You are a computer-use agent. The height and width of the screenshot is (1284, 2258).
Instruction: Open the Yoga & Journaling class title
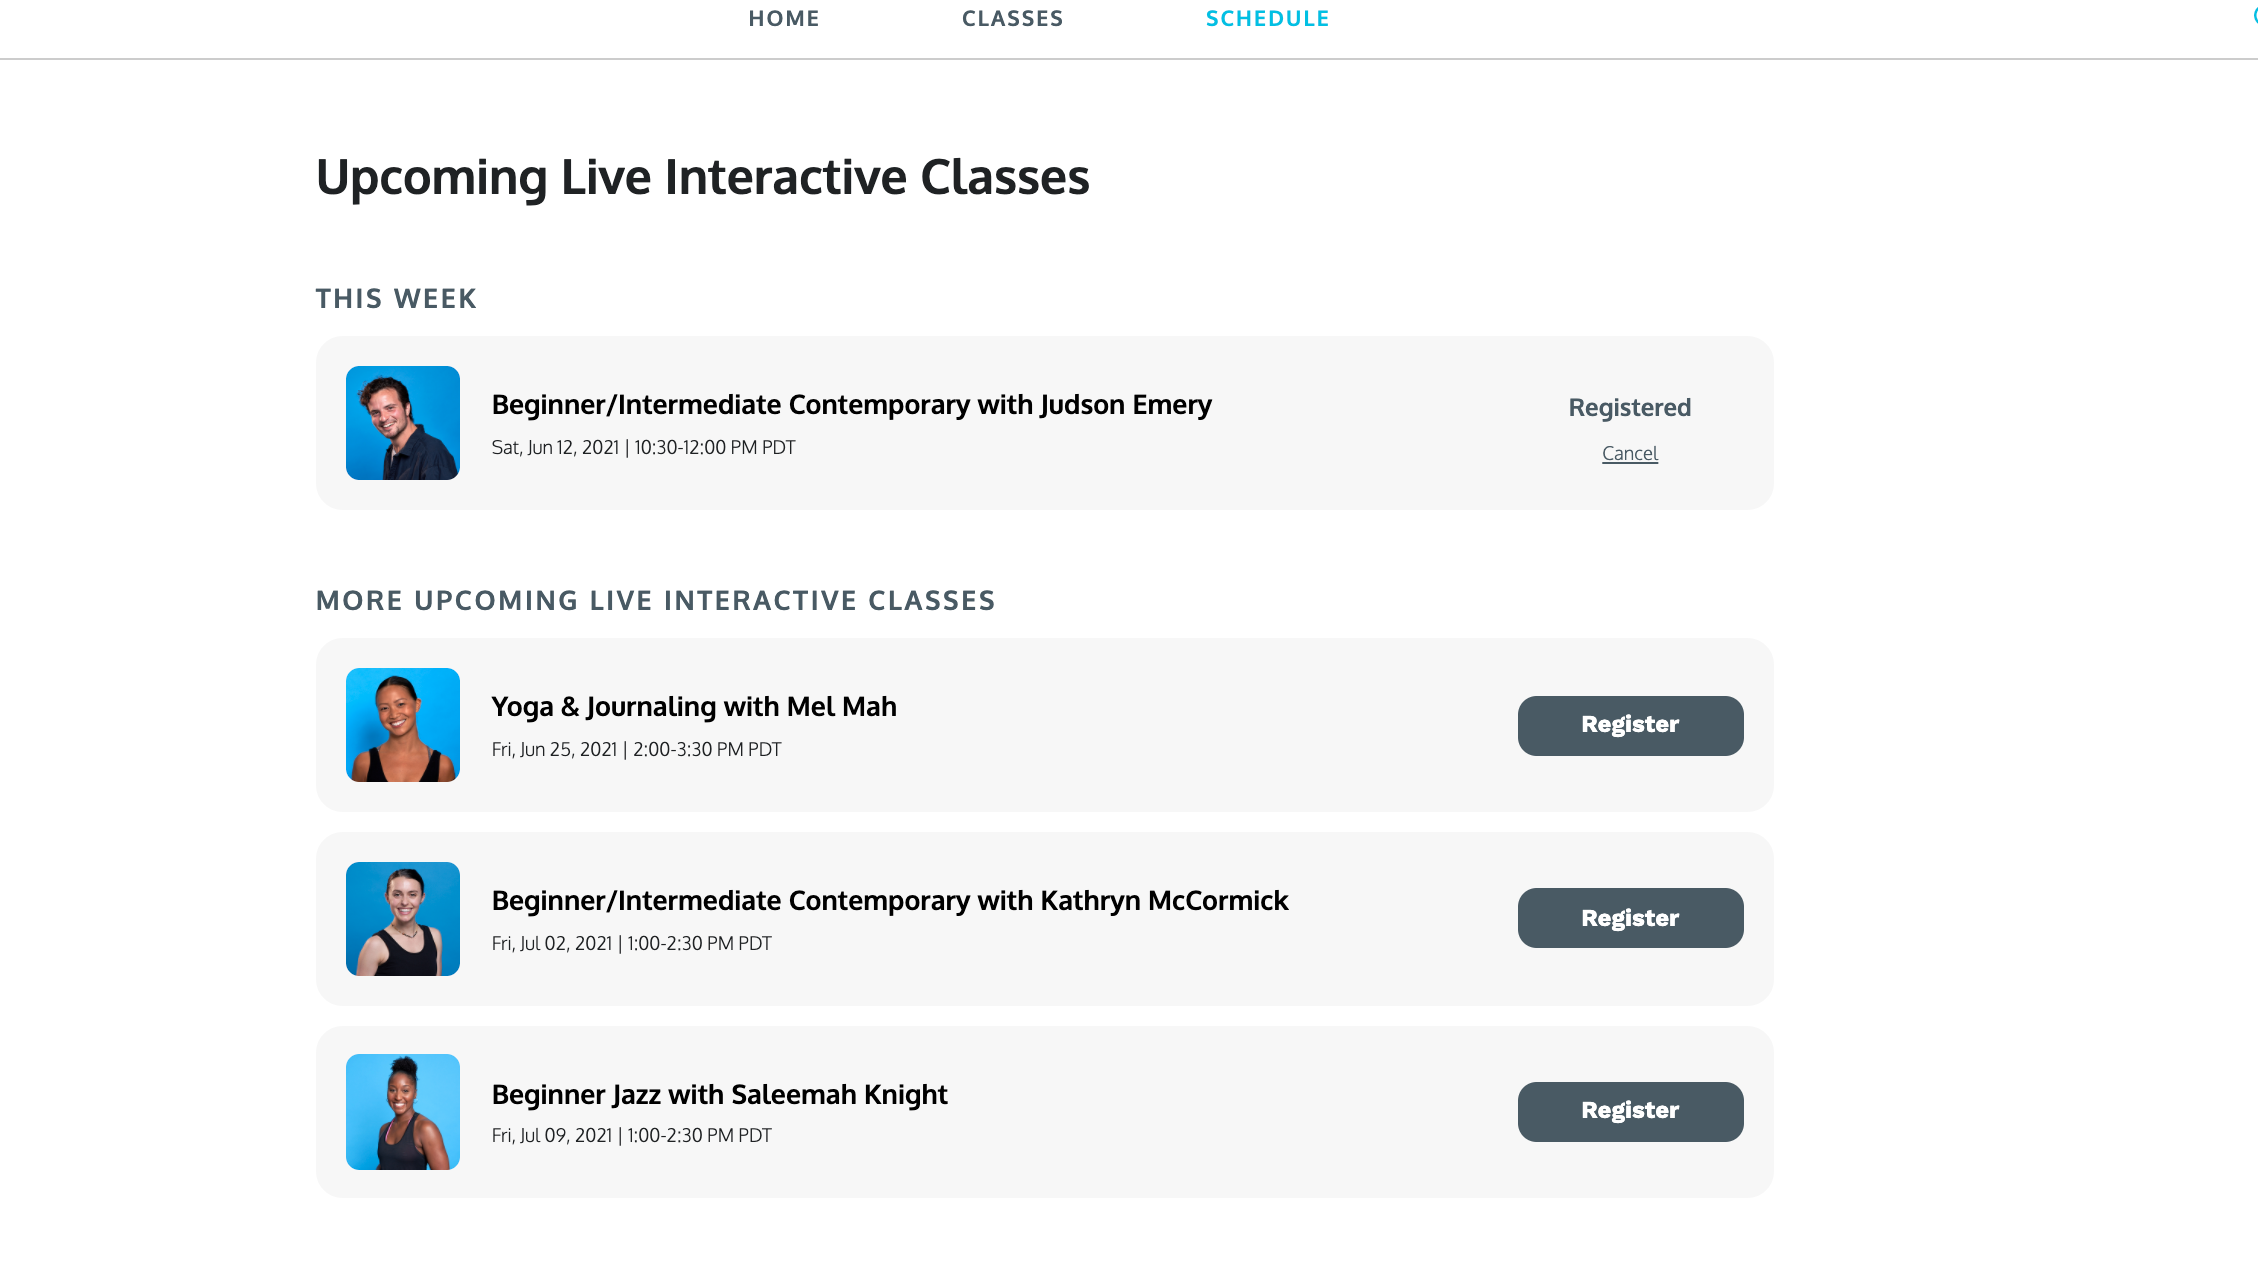[694, 706]
